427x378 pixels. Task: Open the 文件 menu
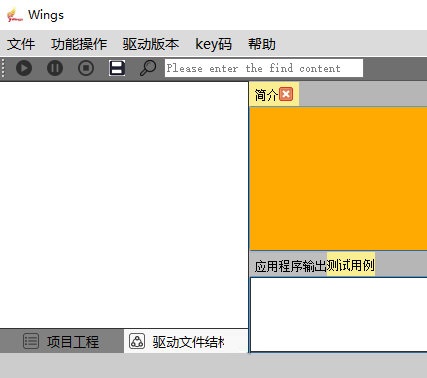21,44
